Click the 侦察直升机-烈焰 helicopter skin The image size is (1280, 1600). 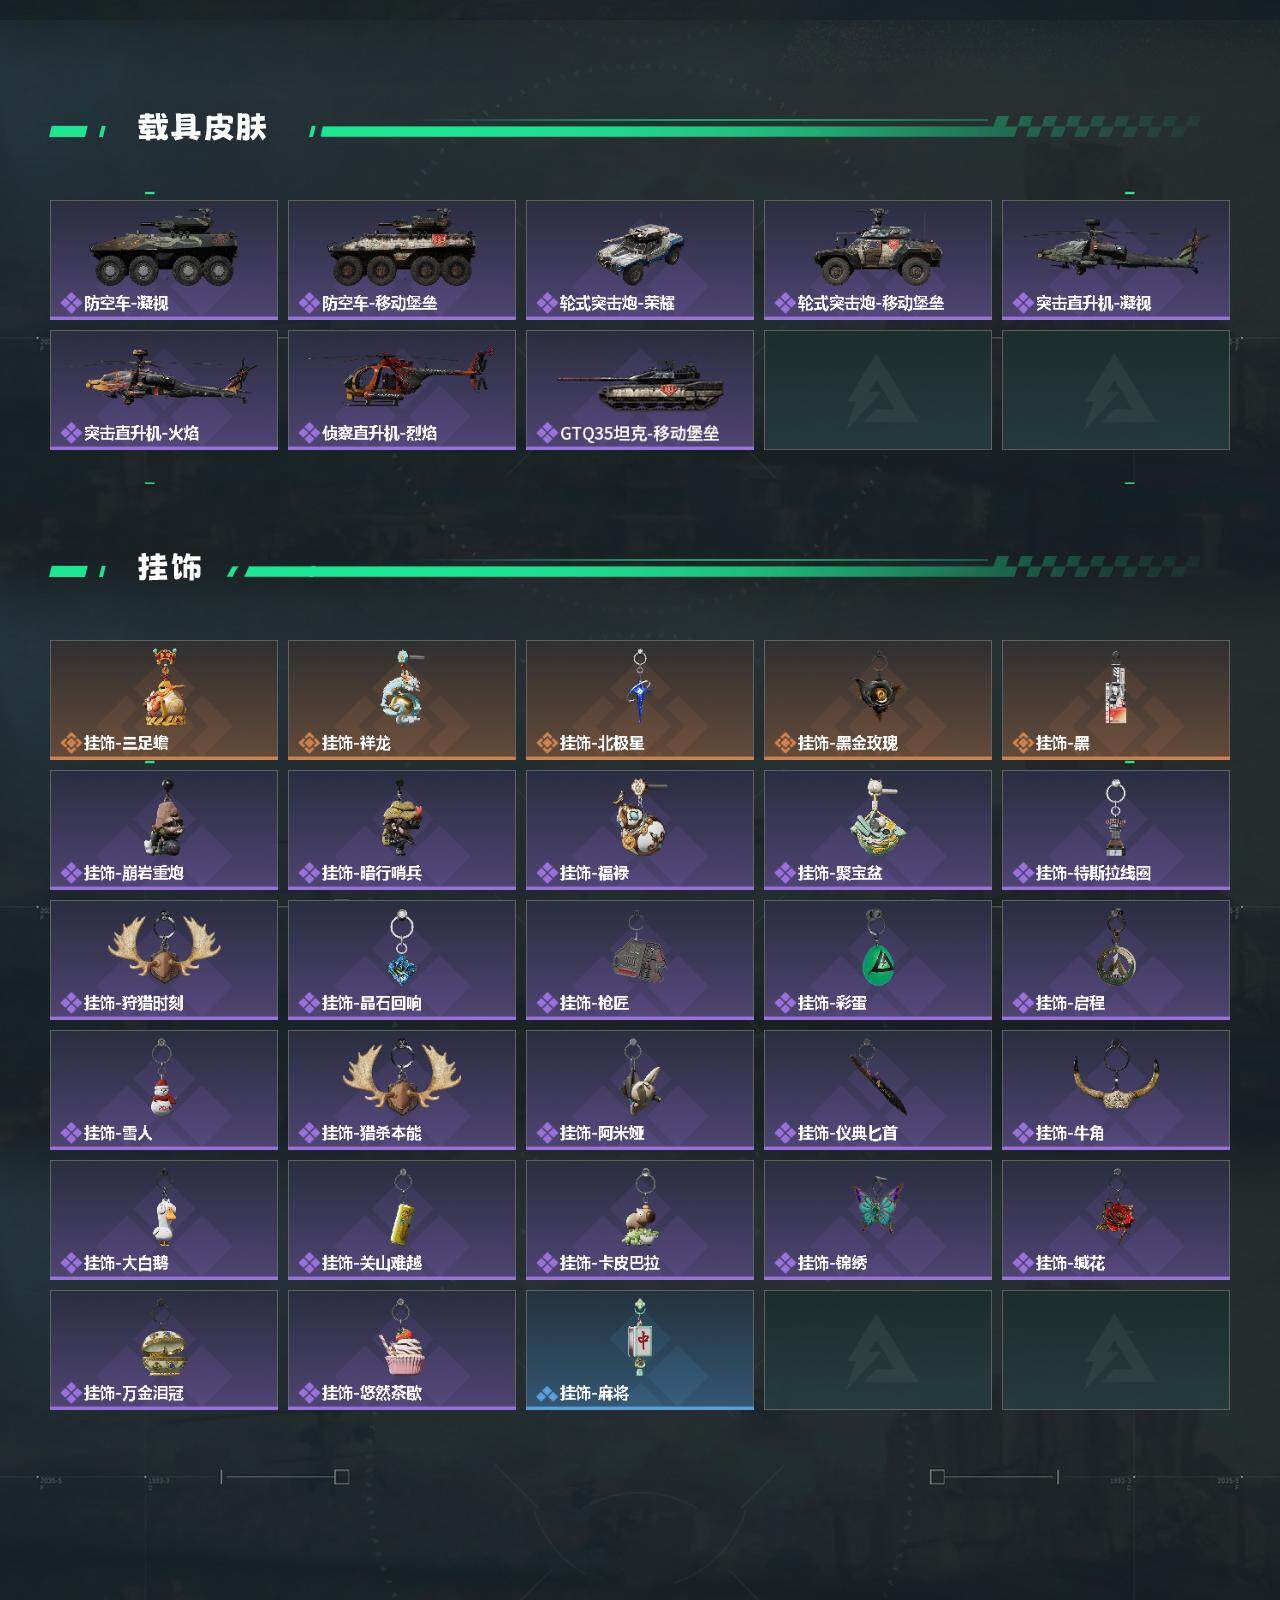click(x=402, y=390)
